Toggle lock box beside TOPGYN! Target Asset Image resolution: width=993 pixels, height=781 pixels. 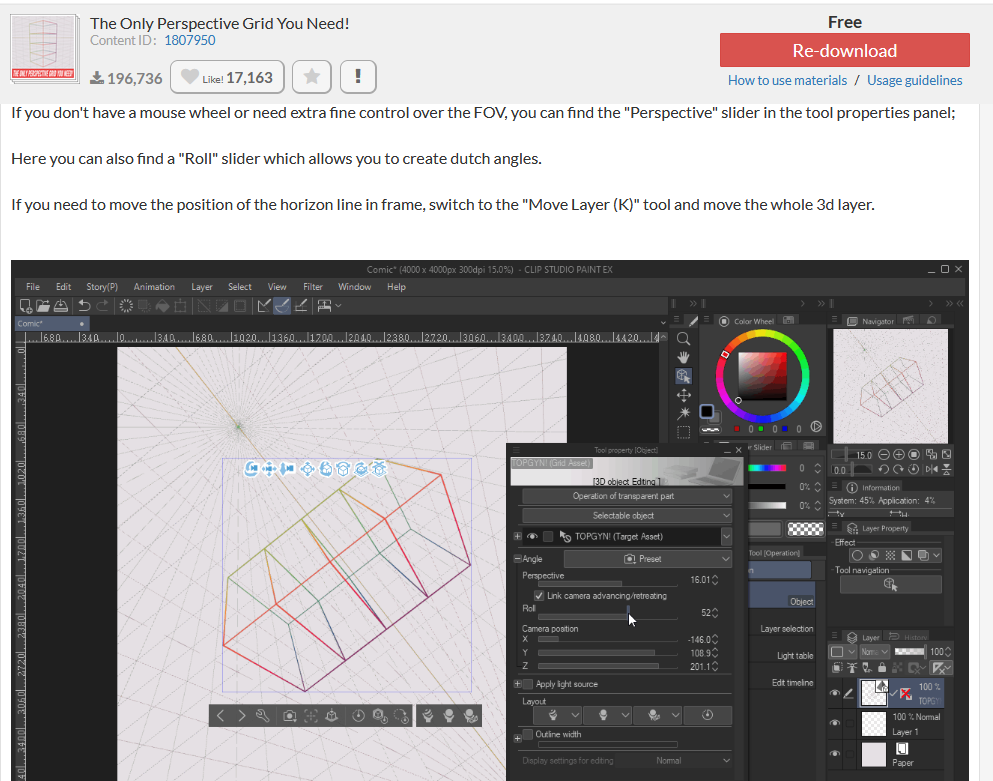pos(548,537)
